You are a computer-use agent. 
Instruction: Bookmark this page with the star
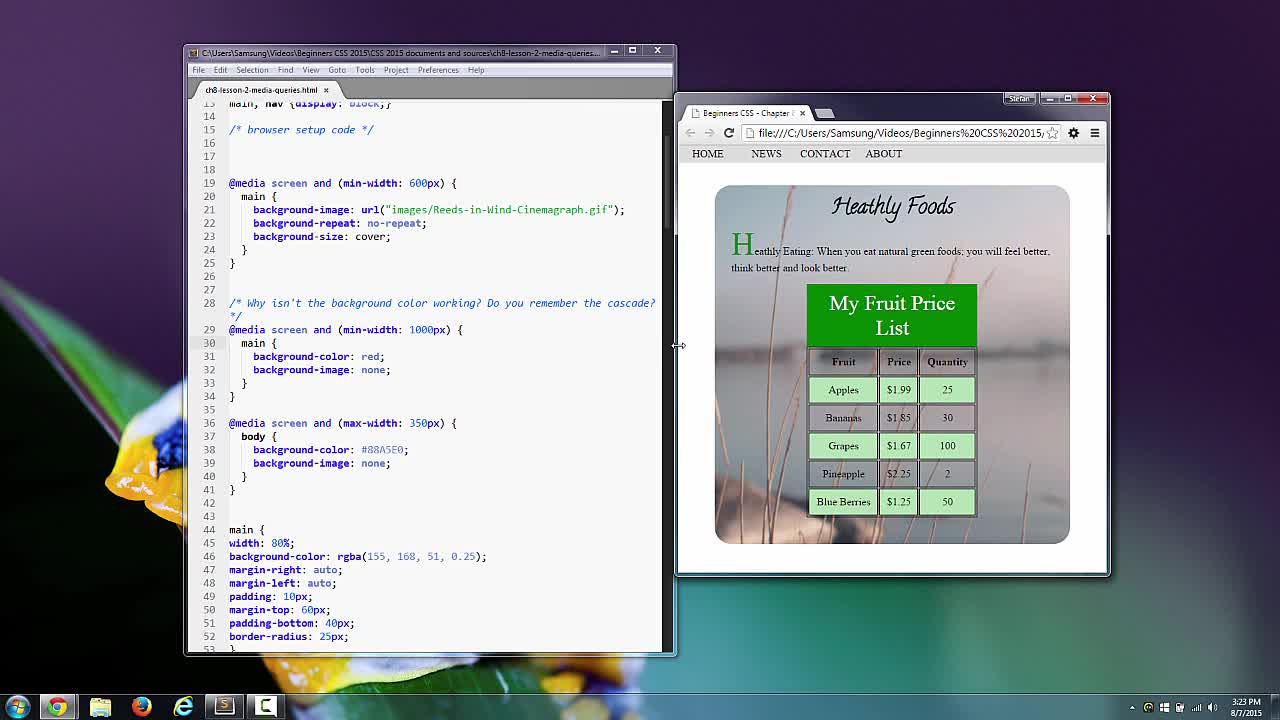1052,133
